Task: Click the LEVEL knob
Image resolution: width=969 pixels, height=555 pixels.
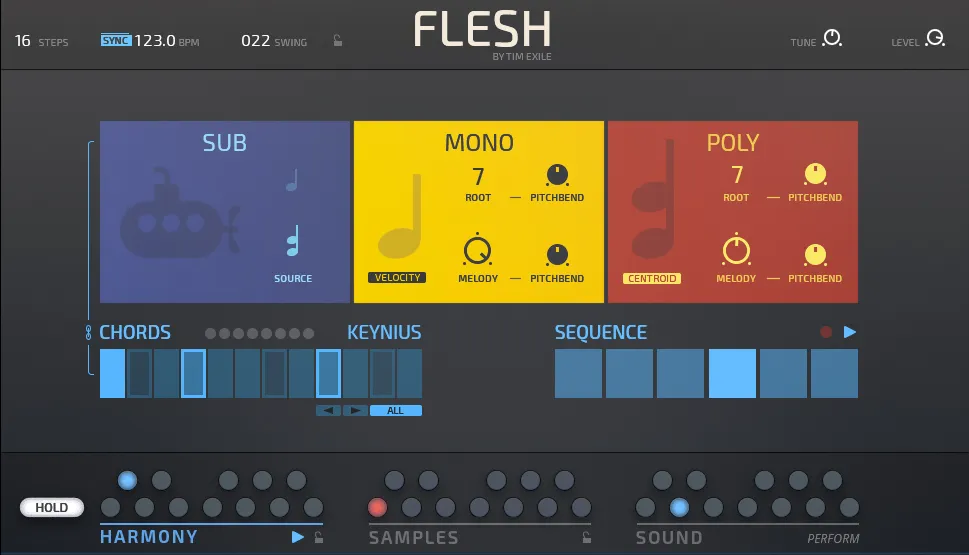Action: 935,38
